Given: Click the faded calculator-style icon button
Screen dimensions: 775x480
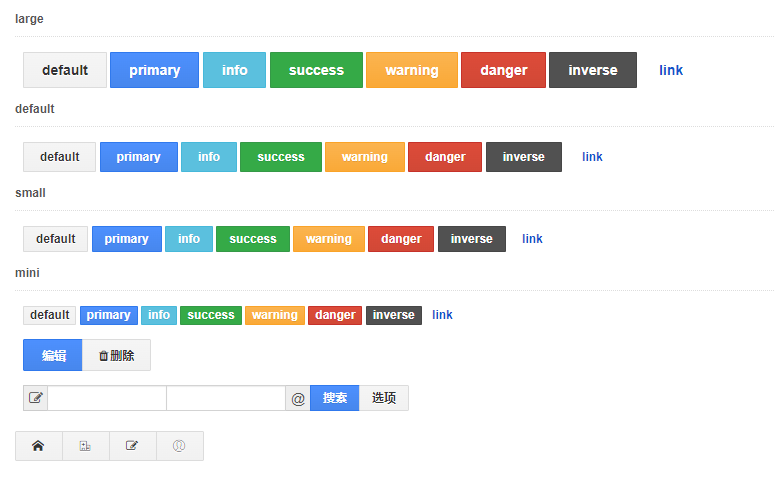Looking at the screenshot, I should click(86, 446).
